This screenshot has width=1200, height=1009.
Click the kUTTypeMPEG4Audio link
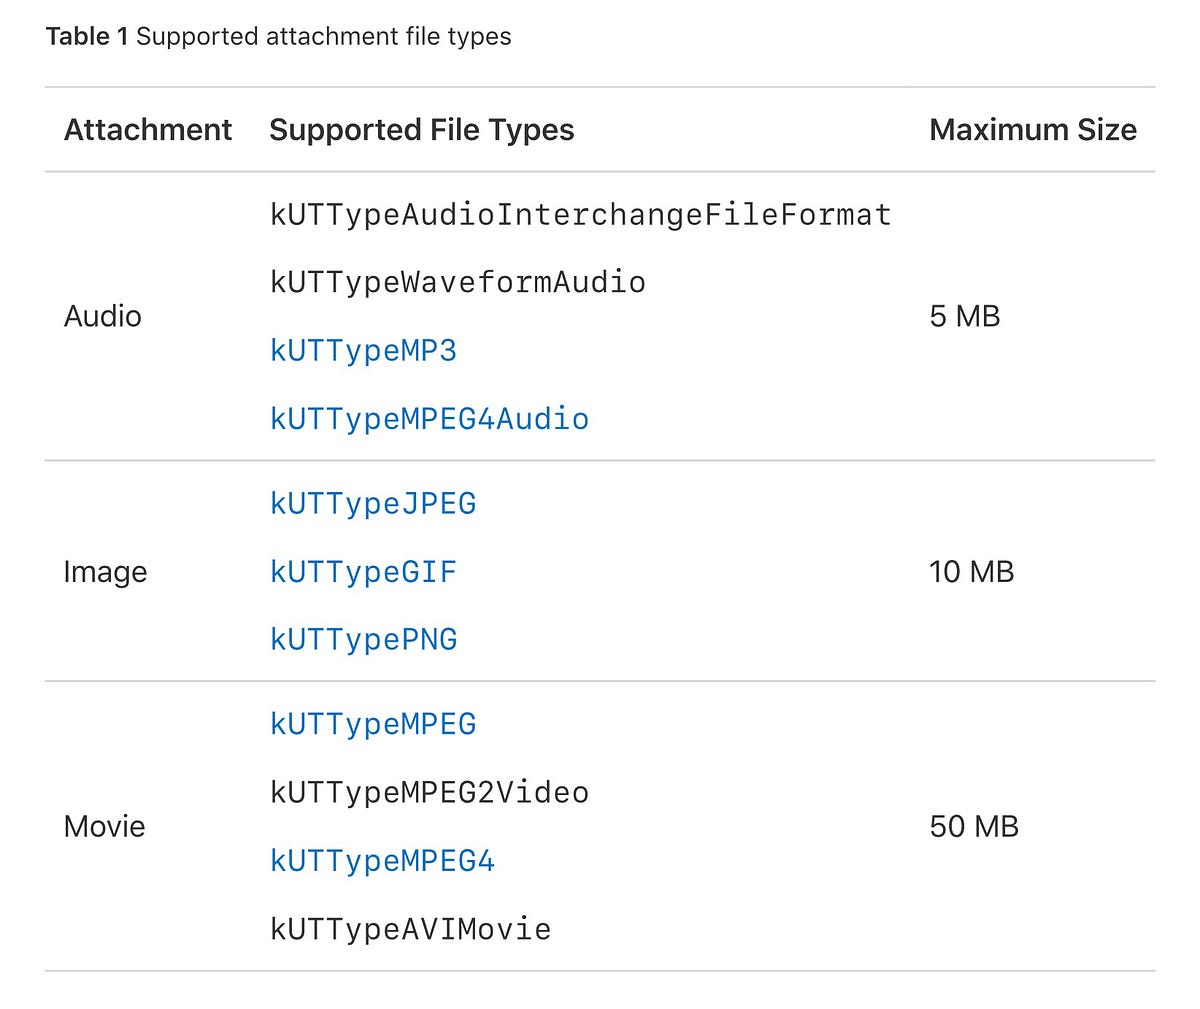(x=429, y=419)
